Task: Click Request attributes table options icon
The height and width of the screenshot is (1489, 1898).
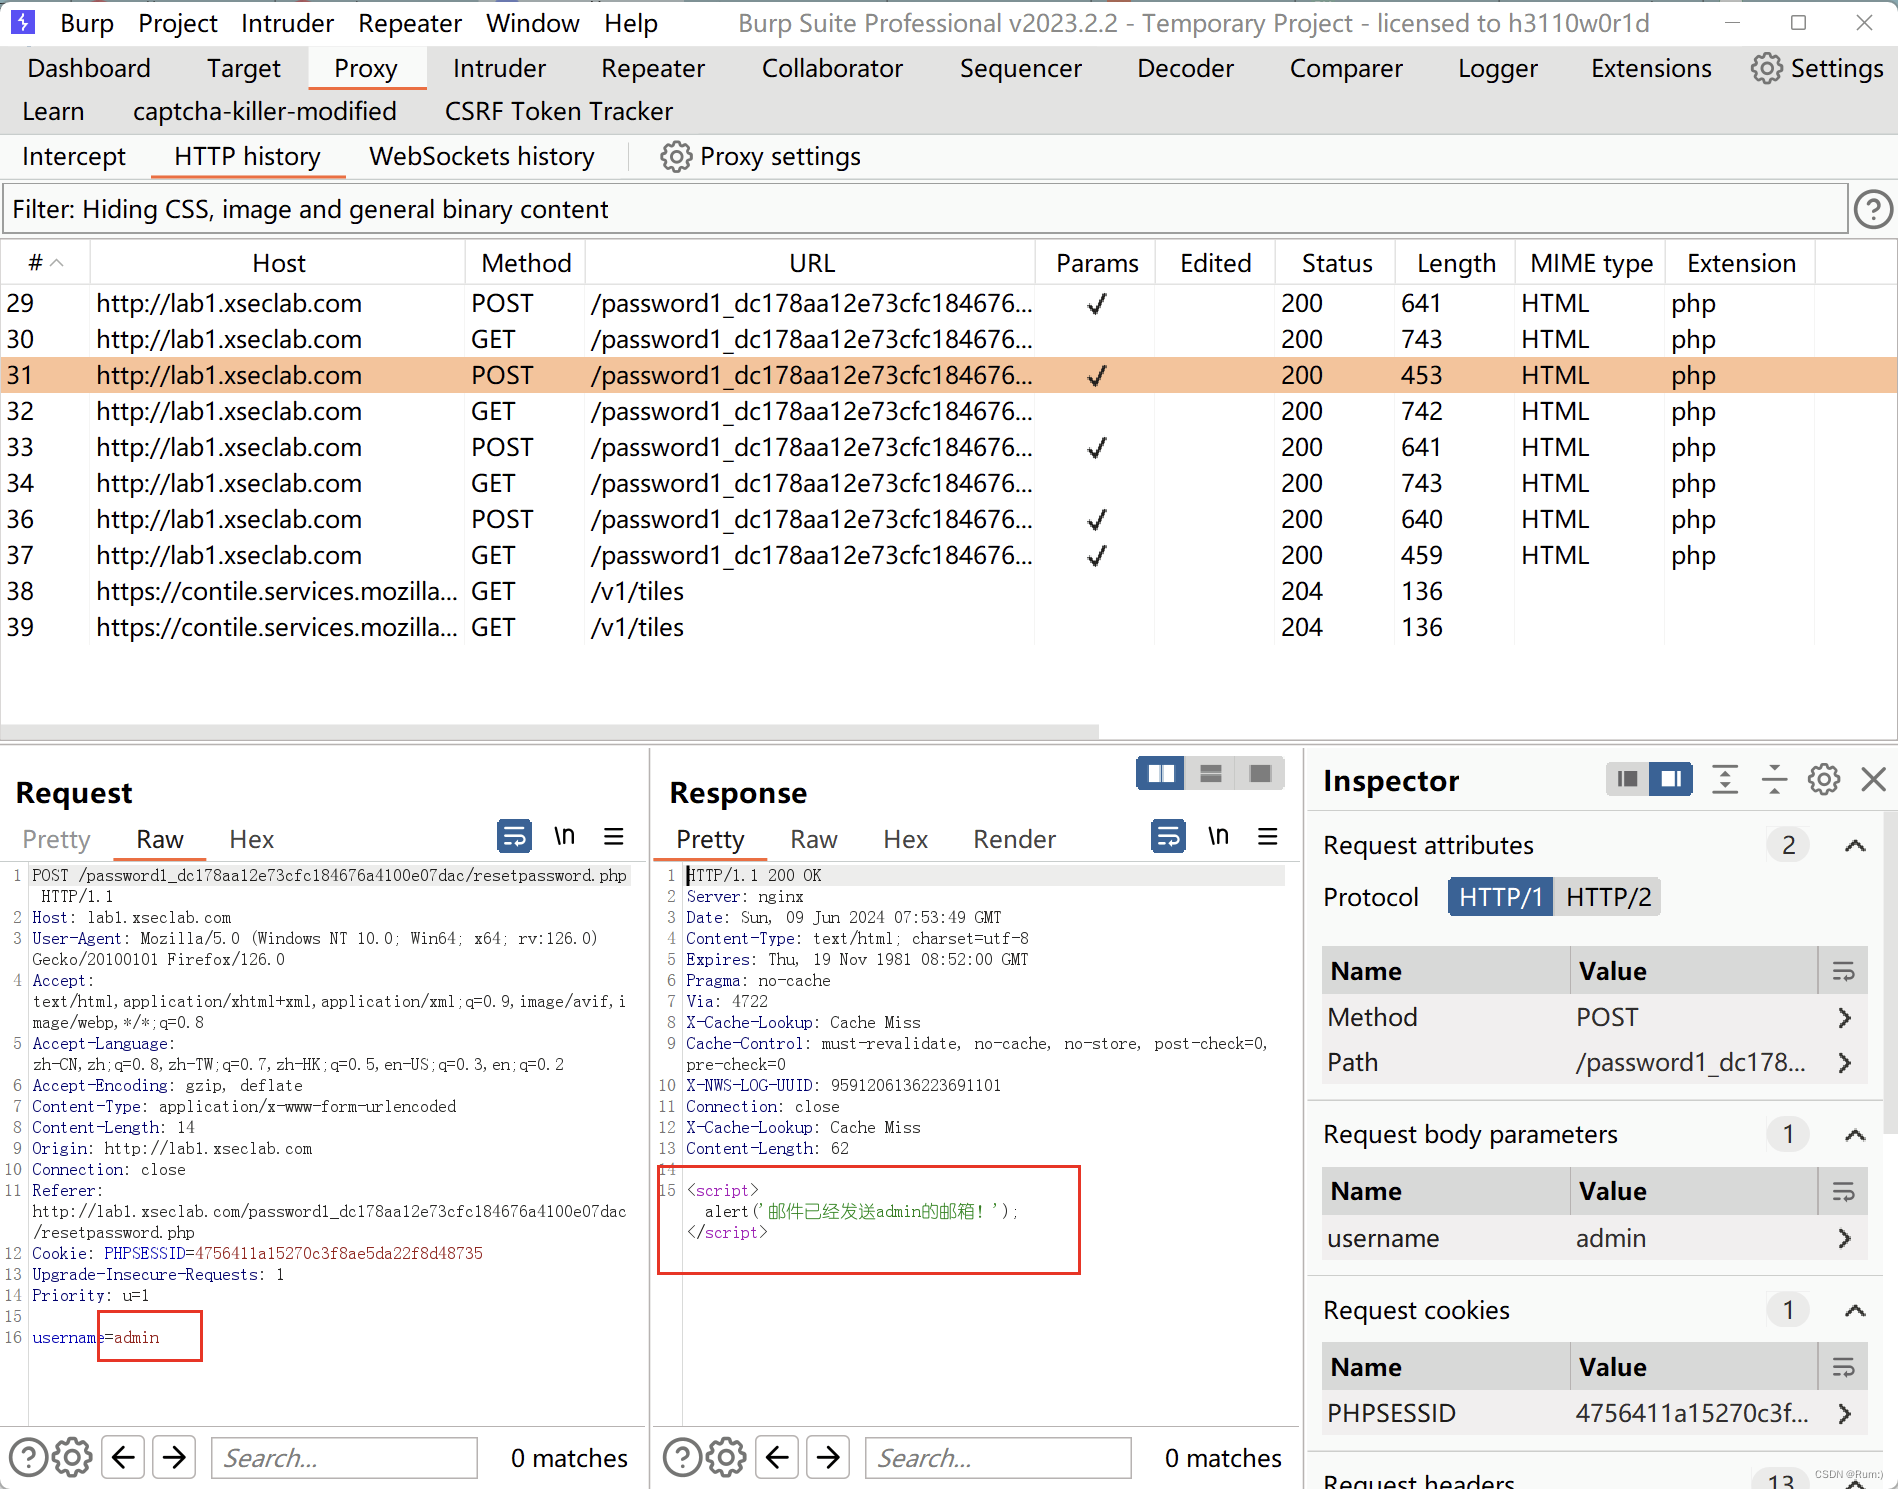Action: point(1843,971)
